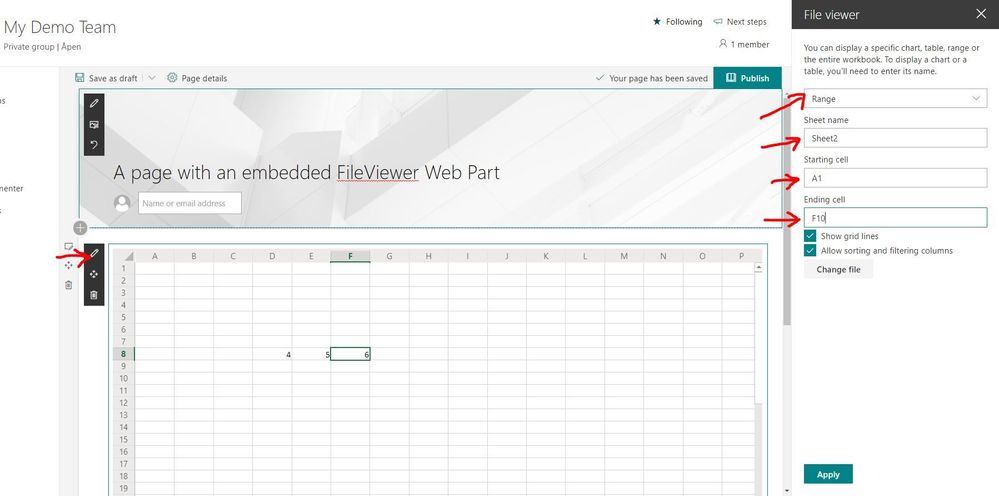Click the Ending cell input field
Screen dimensions: 999x496
tap(895, 218)
